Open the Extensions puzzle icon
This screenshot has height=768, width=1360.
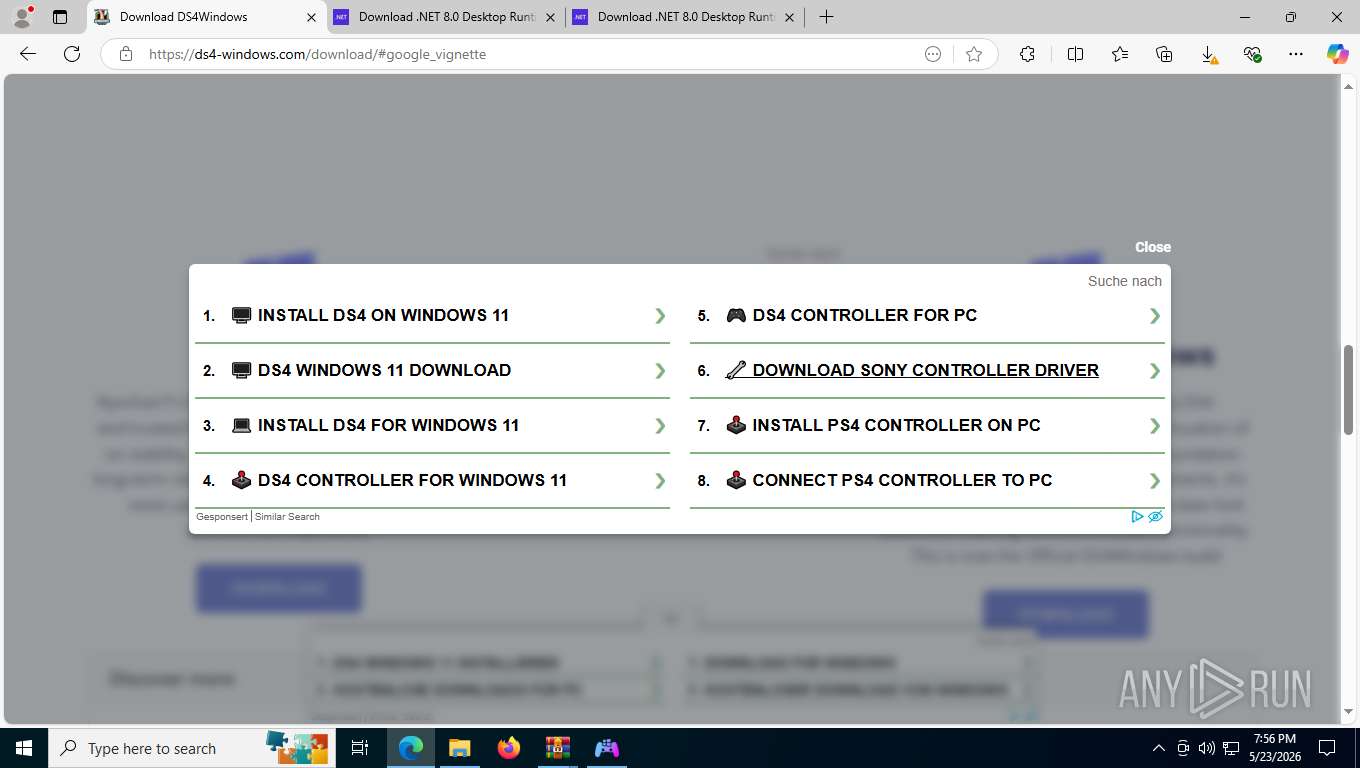coord(1027,54)
